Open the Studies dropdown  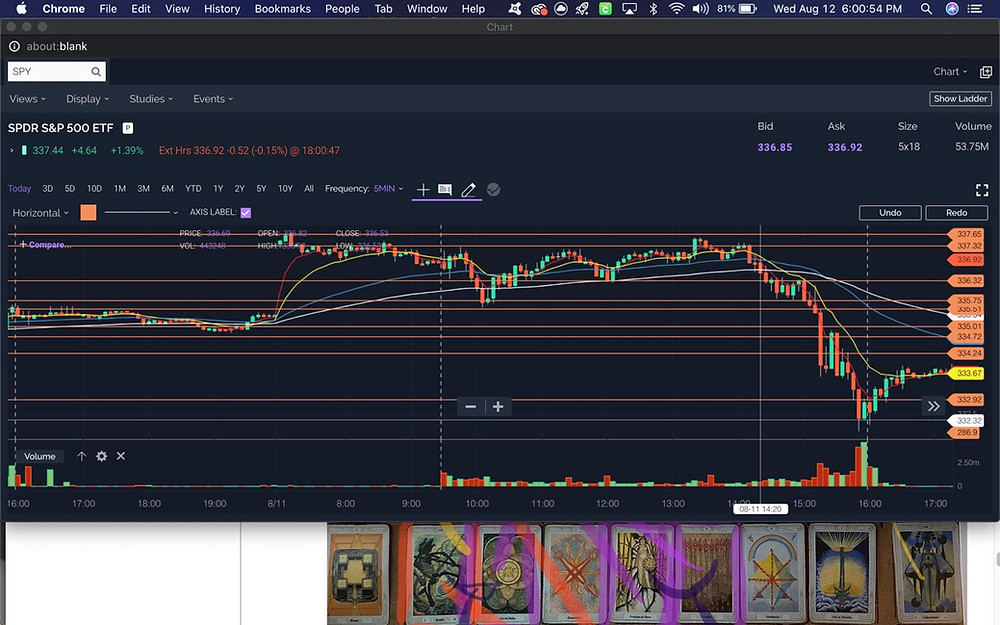tap(151, 99)
